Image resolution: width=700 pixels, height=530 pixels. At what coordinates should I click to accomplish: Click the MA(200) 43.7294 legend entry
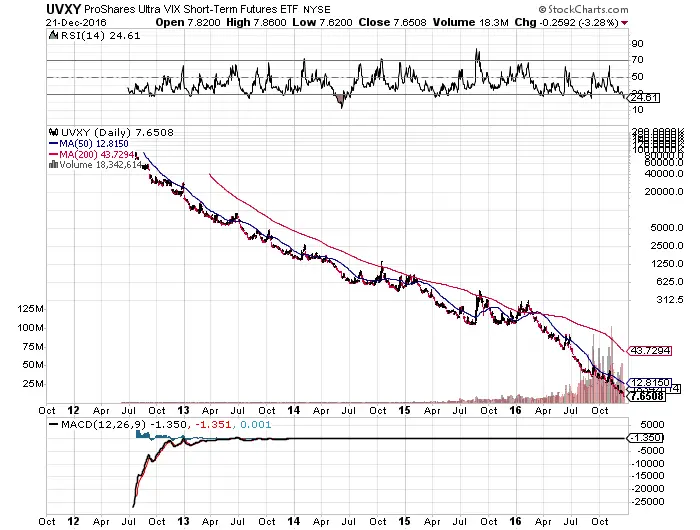(92, 154)
